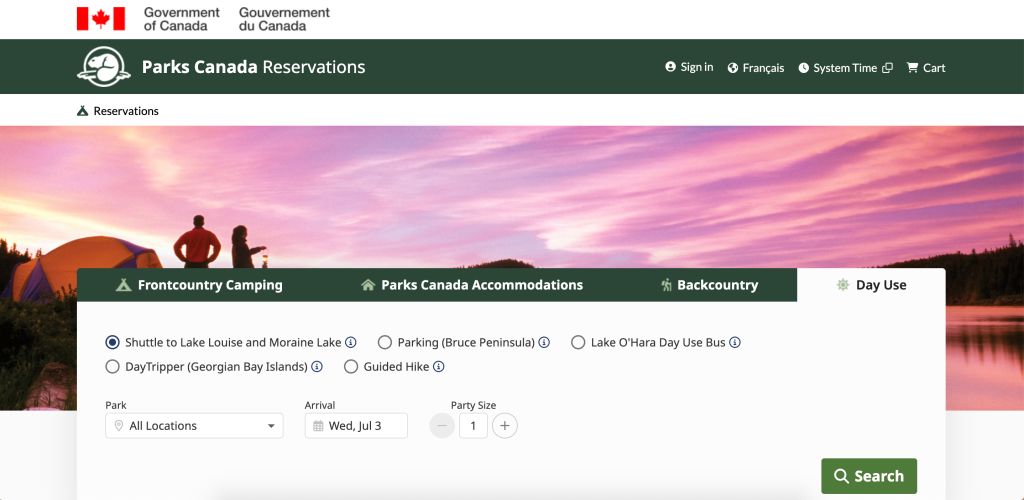
Task: Open info icon for DayTripper (Georgian Bay Islands)
Action: 317,367
